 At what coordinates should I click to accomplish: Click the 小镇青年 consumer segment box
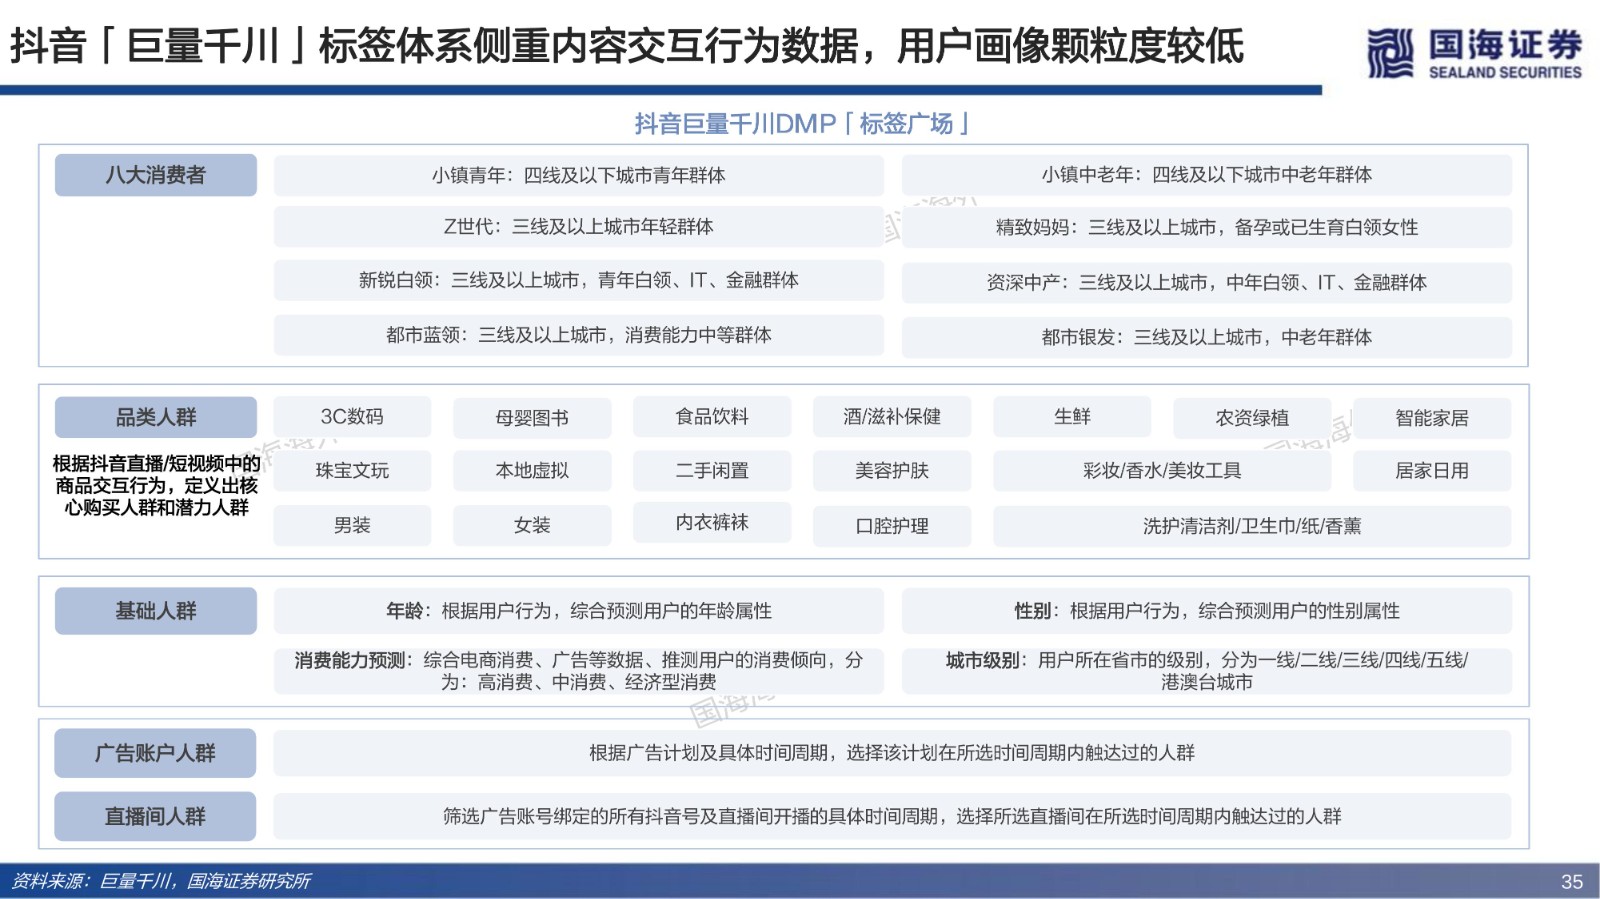pyautogui.click(x=579, y=176)
